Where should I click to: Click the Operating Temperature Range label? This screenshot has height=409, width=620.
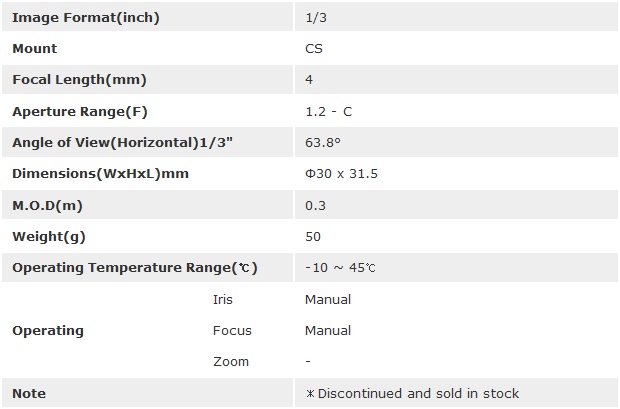(x=135, y=267)
